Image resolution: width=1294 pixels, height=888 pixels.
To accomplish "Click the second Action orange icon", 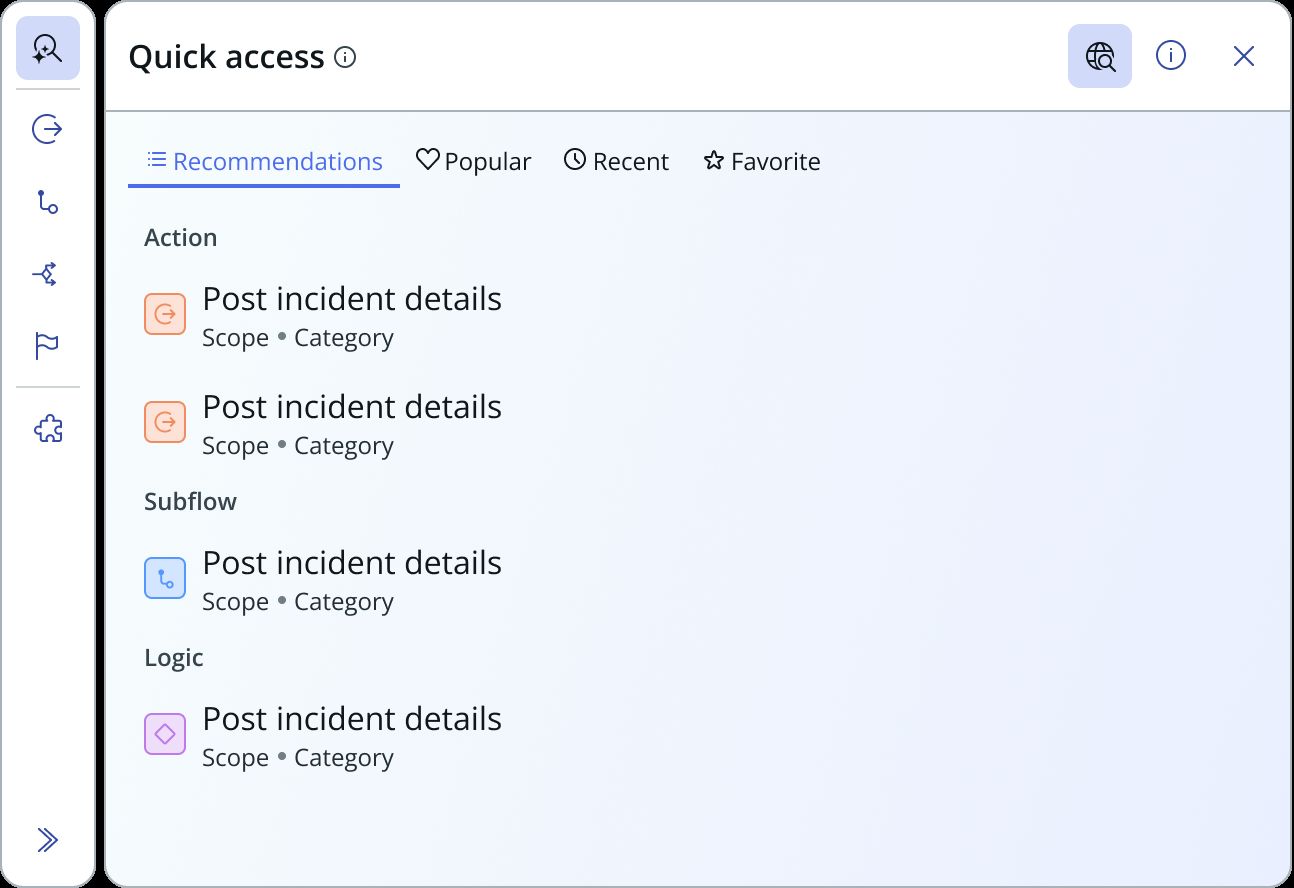I will [165, 422].
